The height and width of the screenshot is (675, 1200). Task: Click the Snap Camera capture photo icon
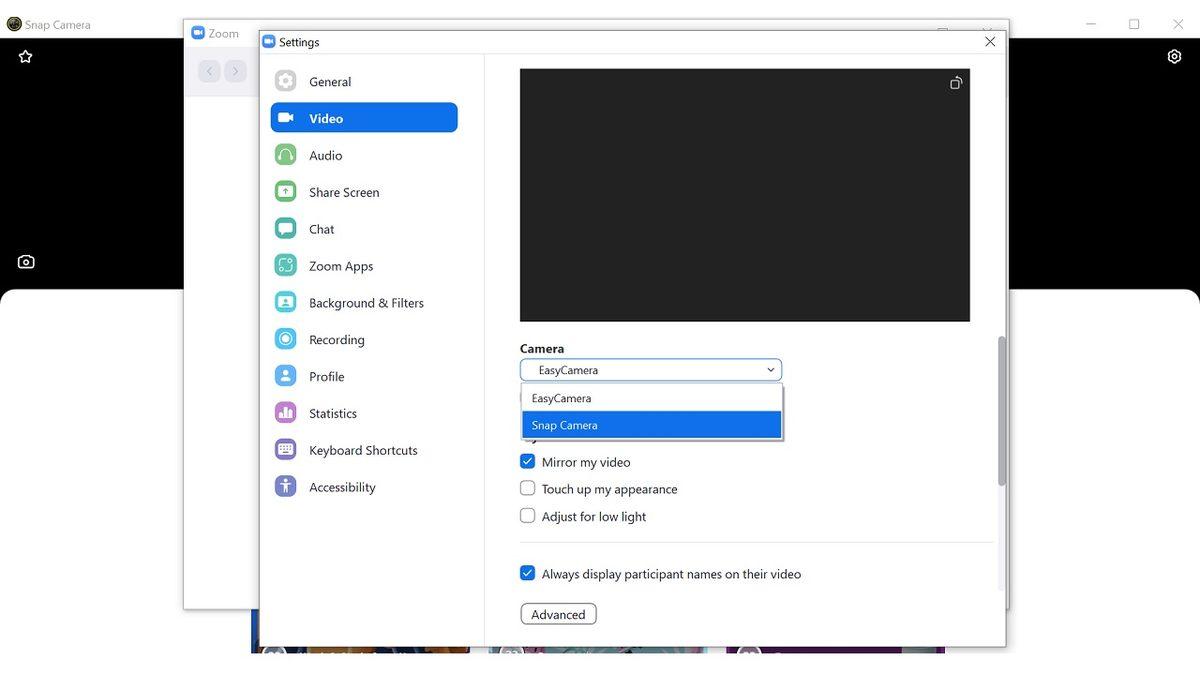click(x=26, y=262)
